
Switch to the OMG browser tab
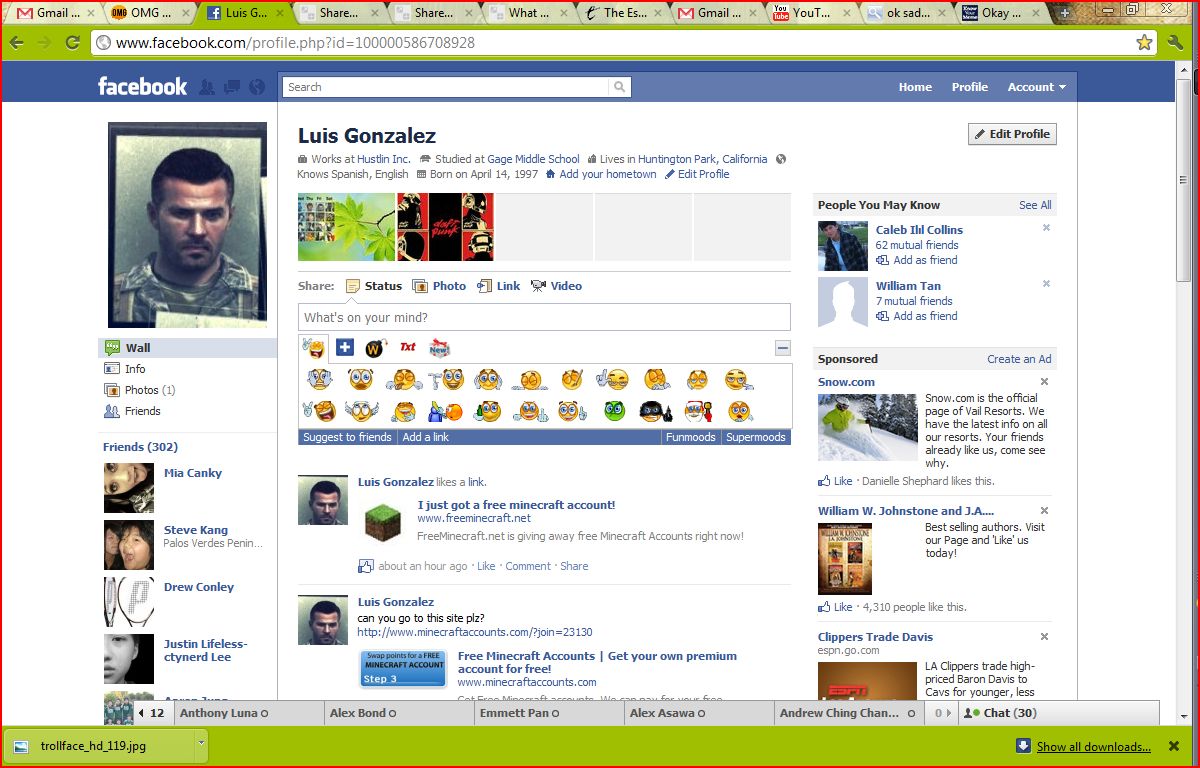click(150, 13)
